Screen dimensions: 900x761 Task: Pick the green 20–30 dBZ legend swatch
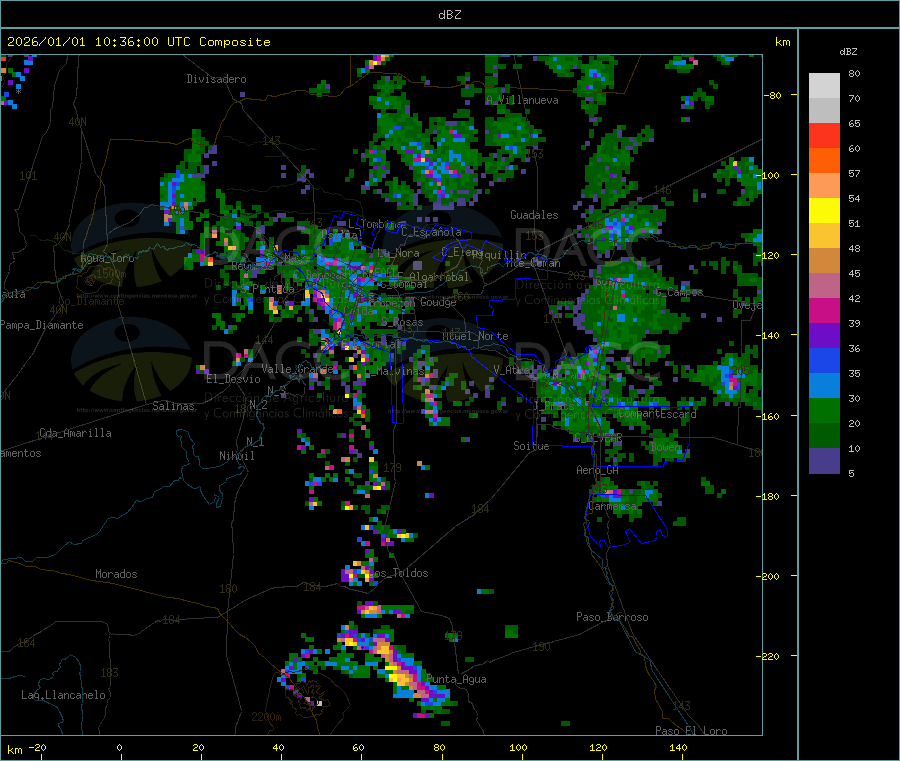pos(824,410)
